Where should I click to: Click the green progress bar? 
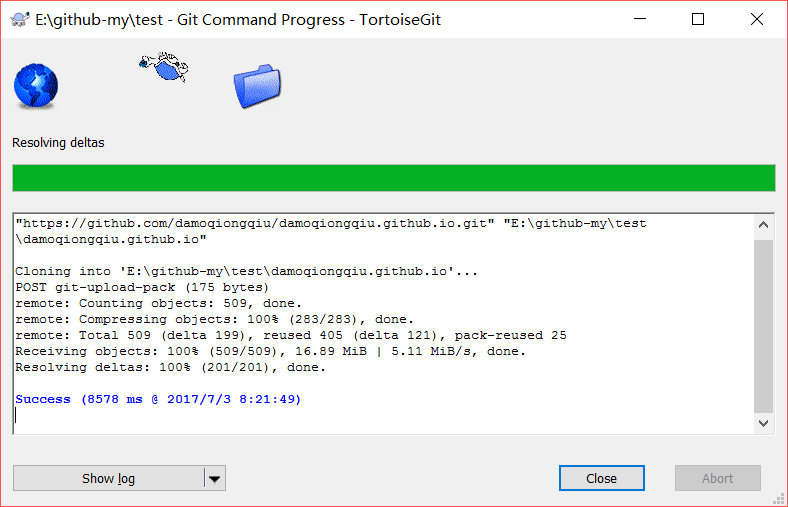pos(394,178)
